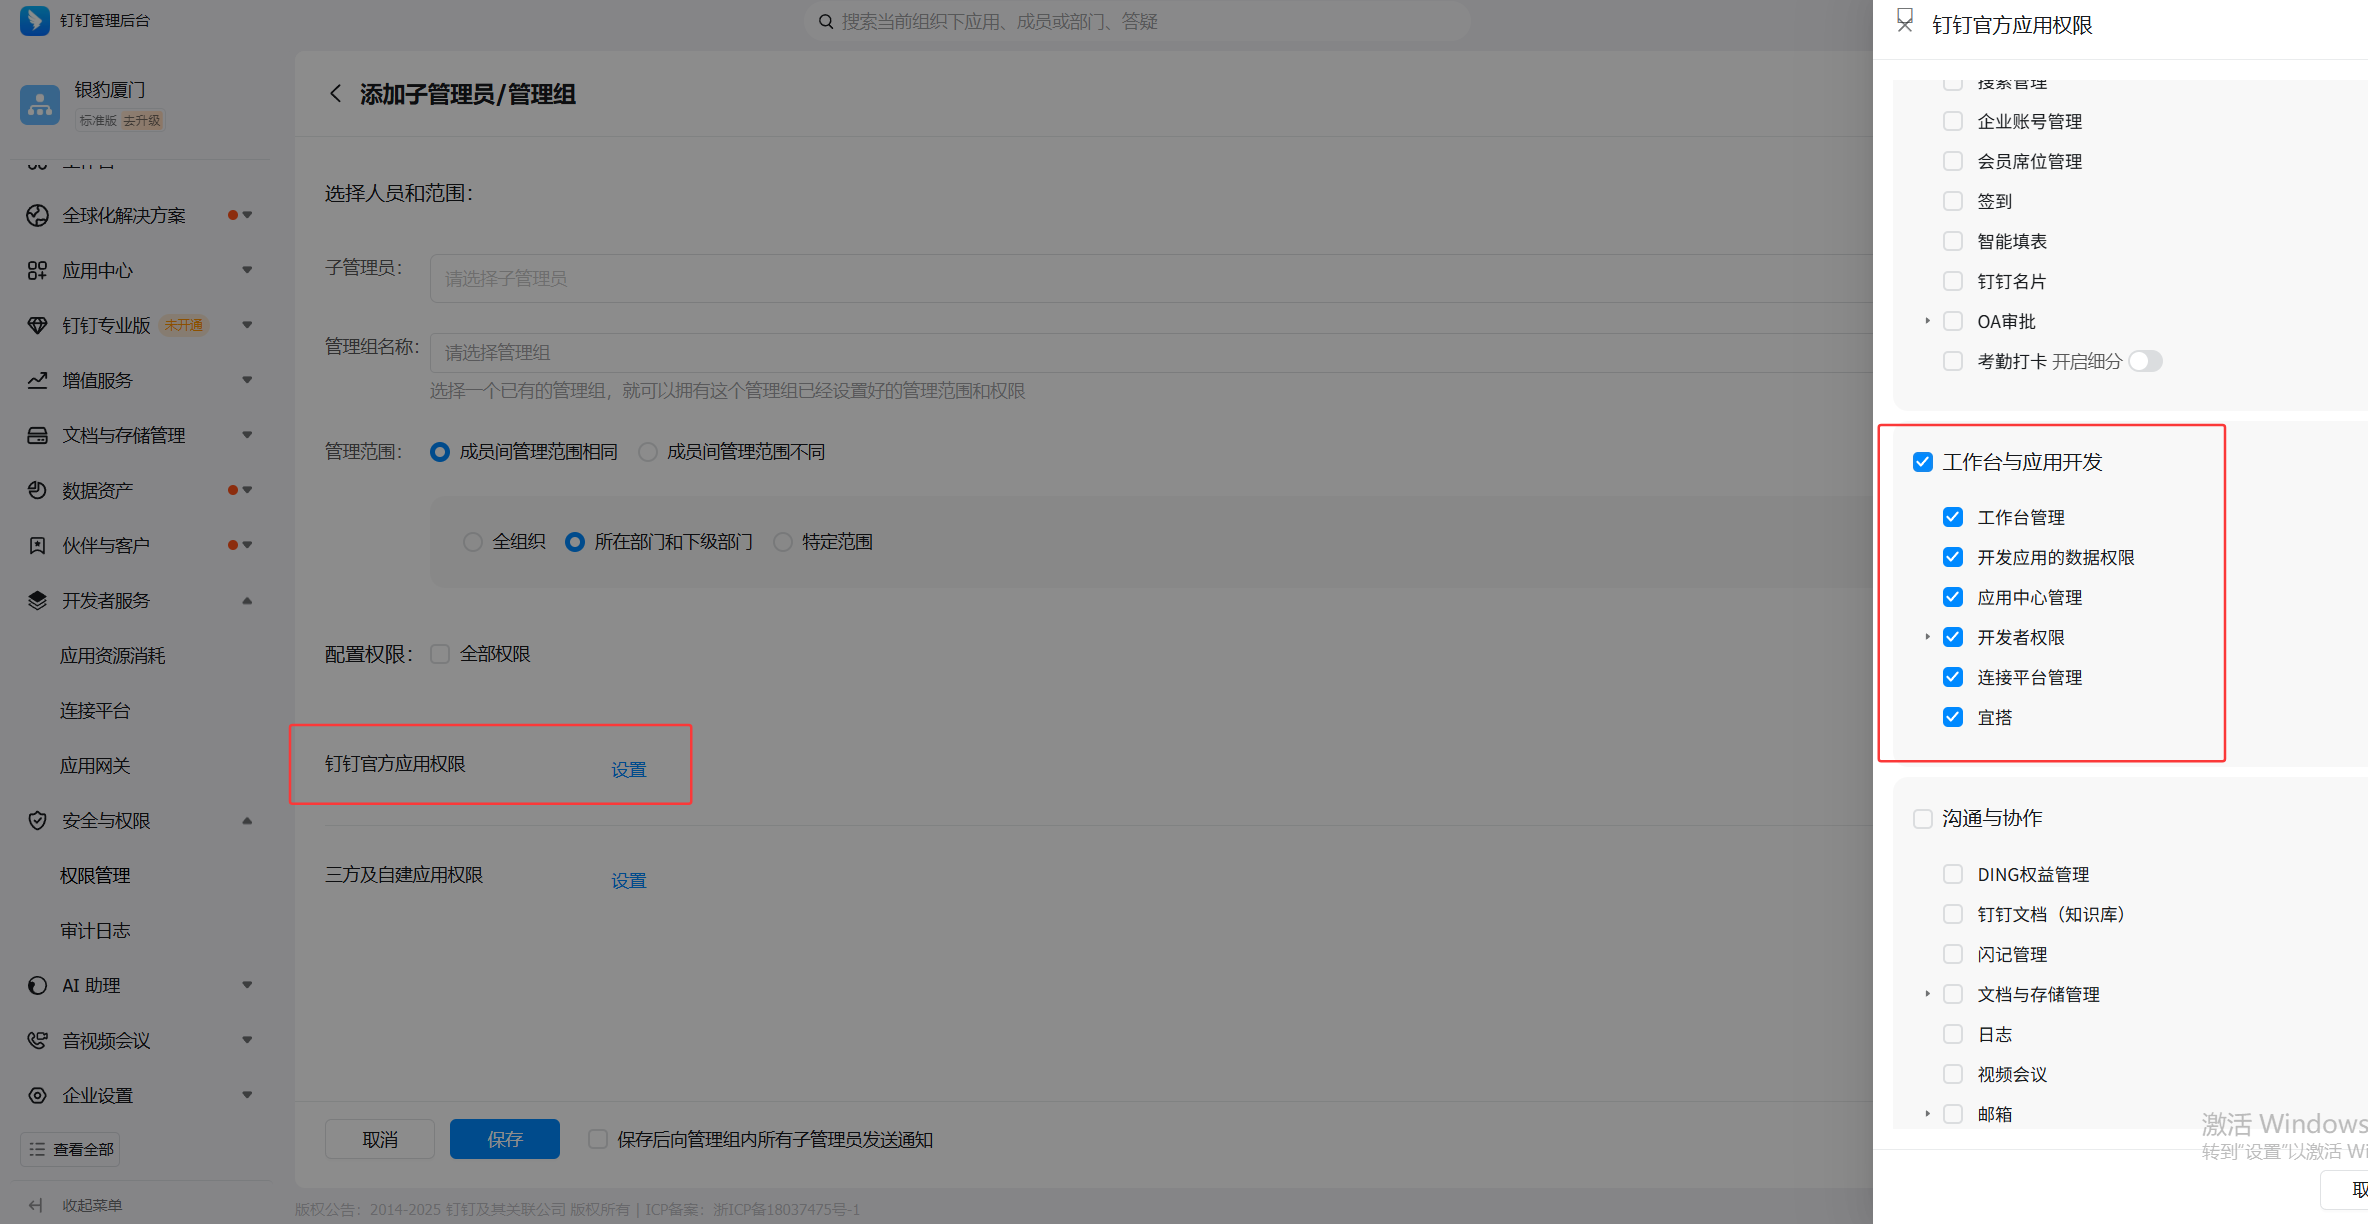
Task: Click the 钉钉专业版 diamond icon
Action: point(37,326)
